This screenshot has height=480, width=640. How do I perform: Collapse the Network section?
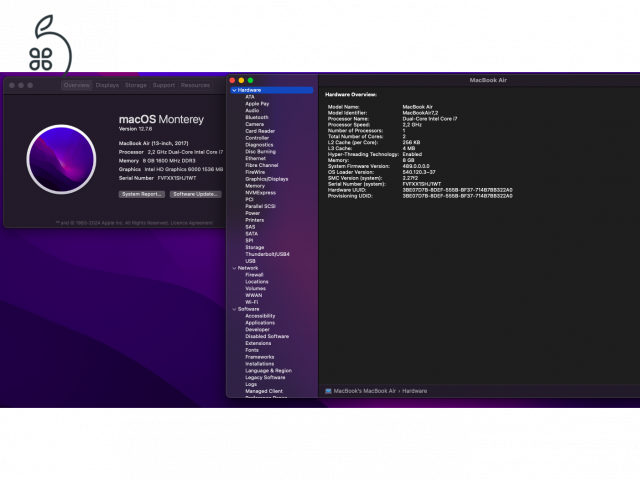point(234,268)
